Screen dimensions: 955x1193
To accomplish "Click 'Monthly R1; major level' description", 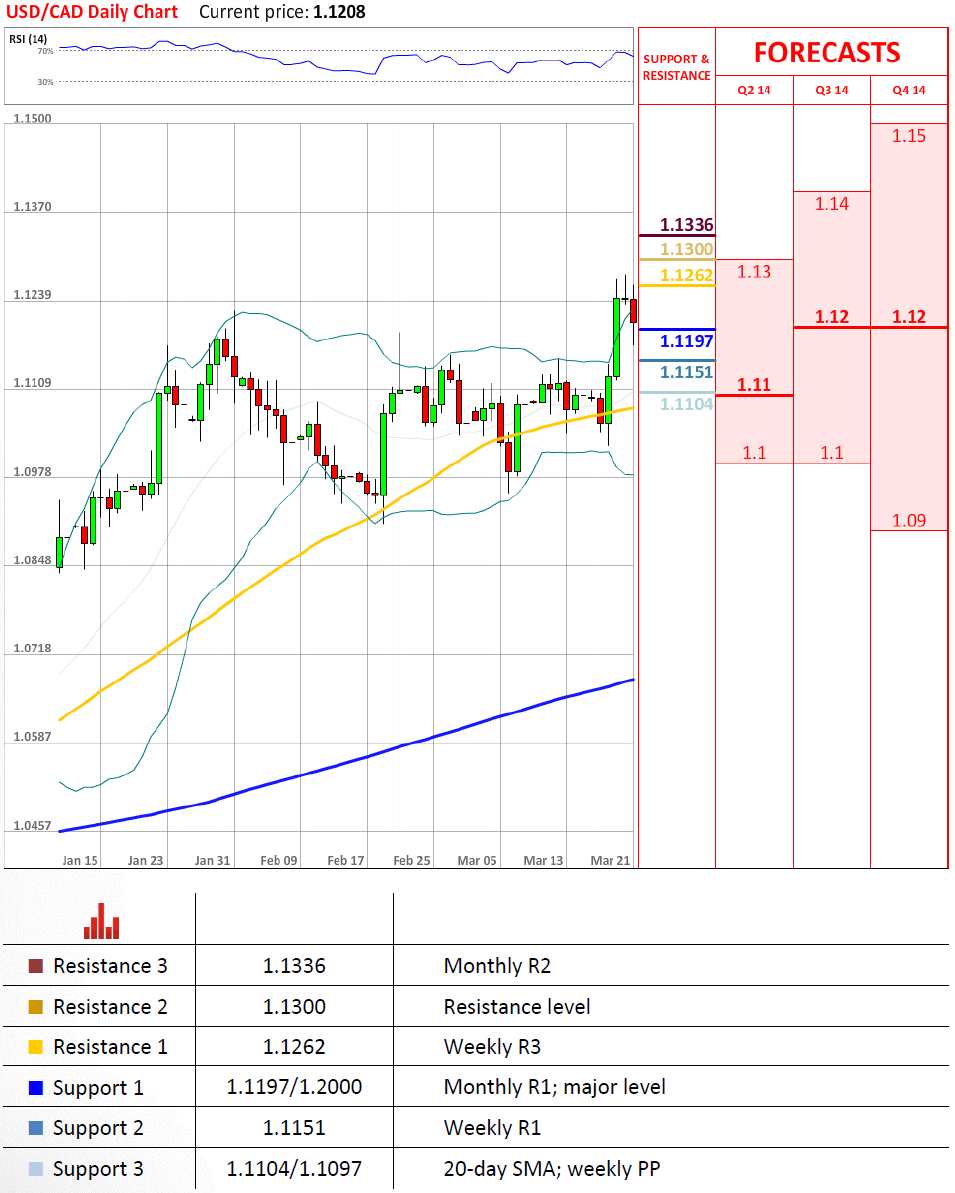I will point(554,1088).
